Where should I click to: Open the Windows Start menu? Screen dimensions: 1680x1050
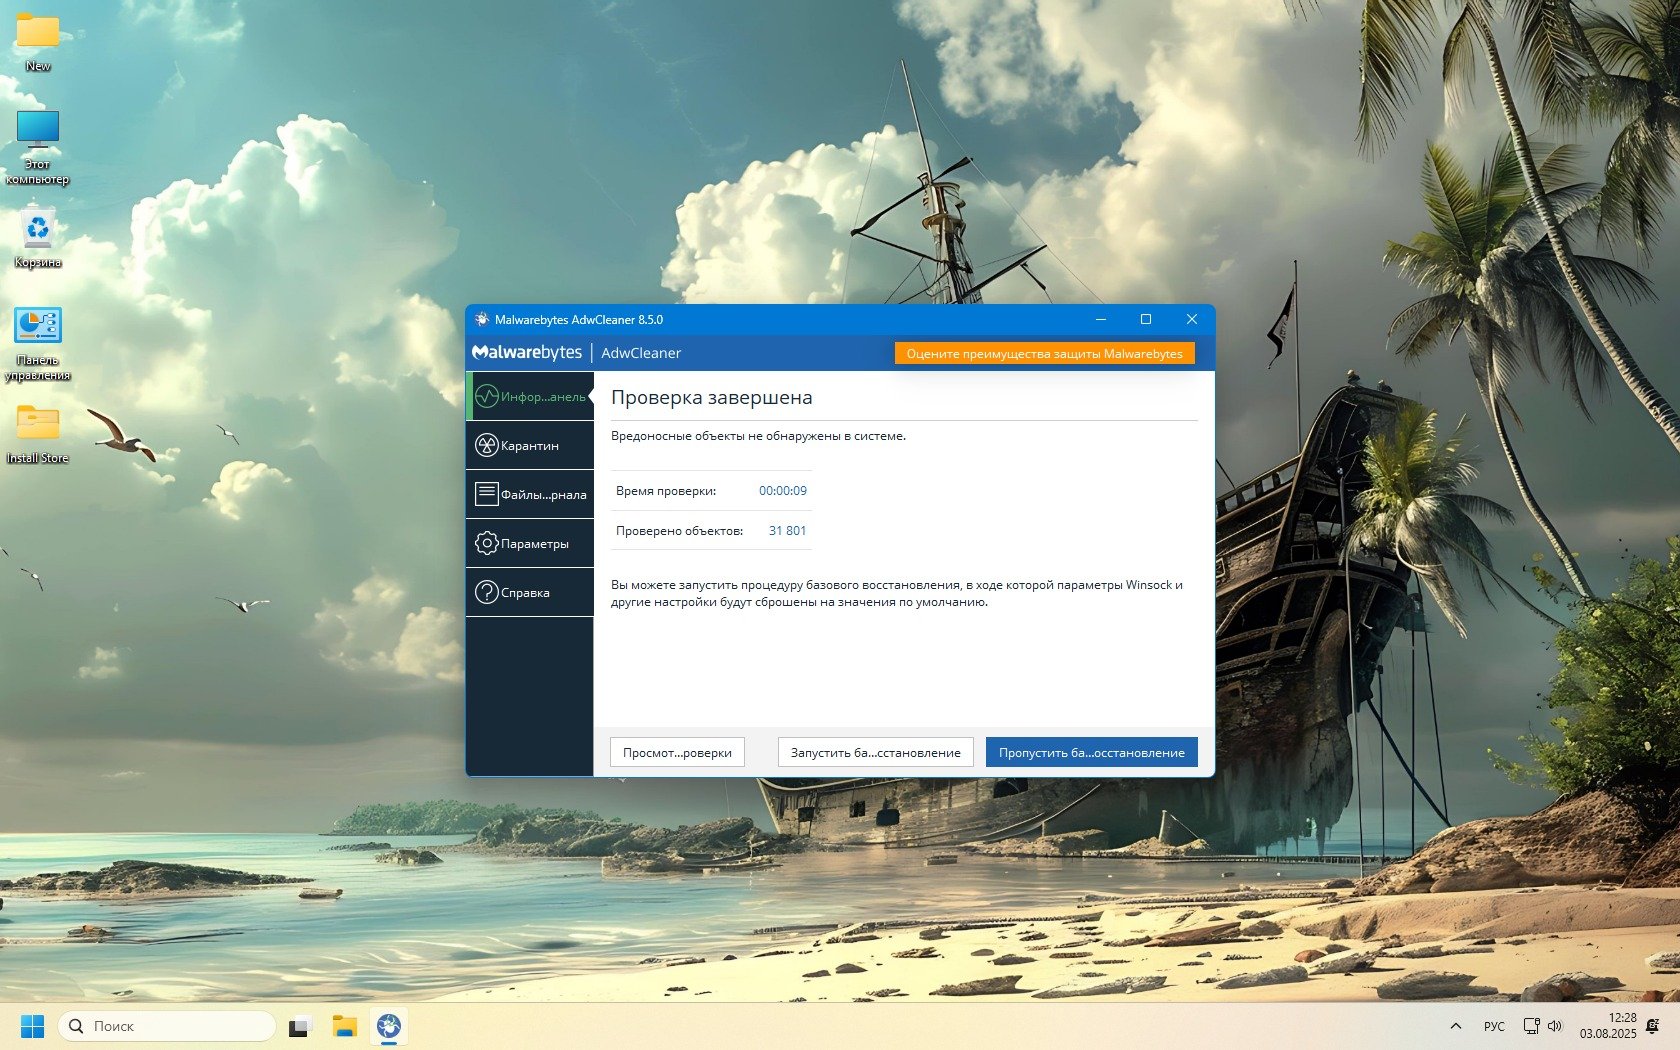(x=32, y=1026)
